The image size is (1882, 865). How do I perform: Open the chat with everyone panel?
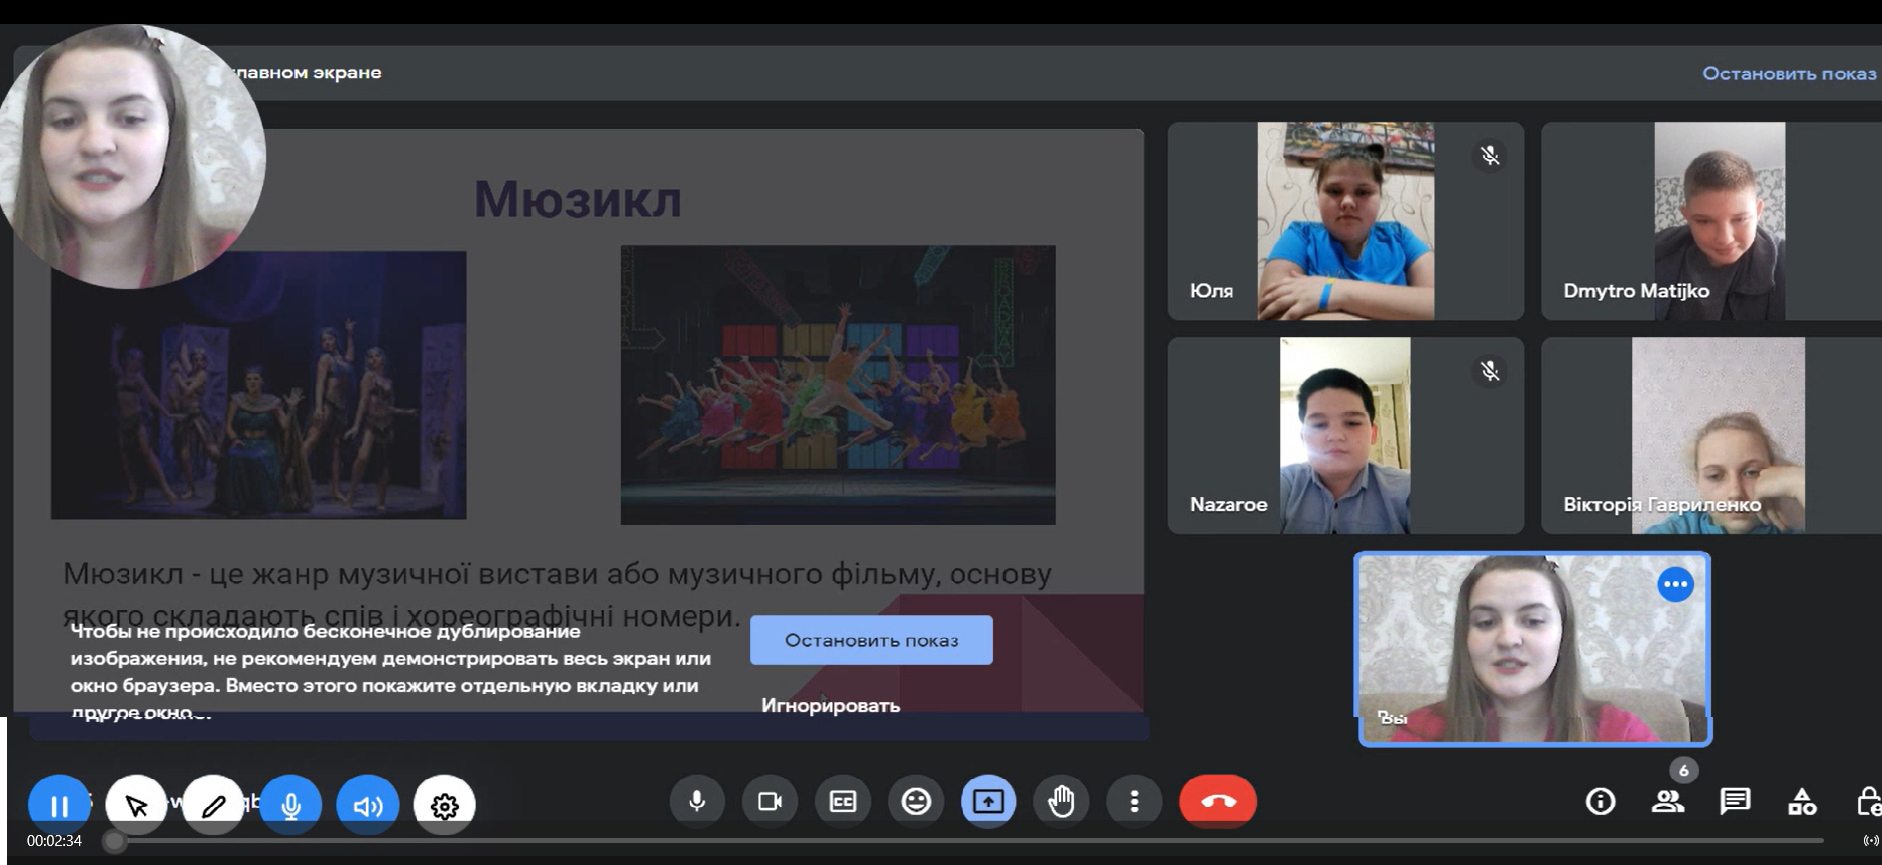click(1735, 801)
